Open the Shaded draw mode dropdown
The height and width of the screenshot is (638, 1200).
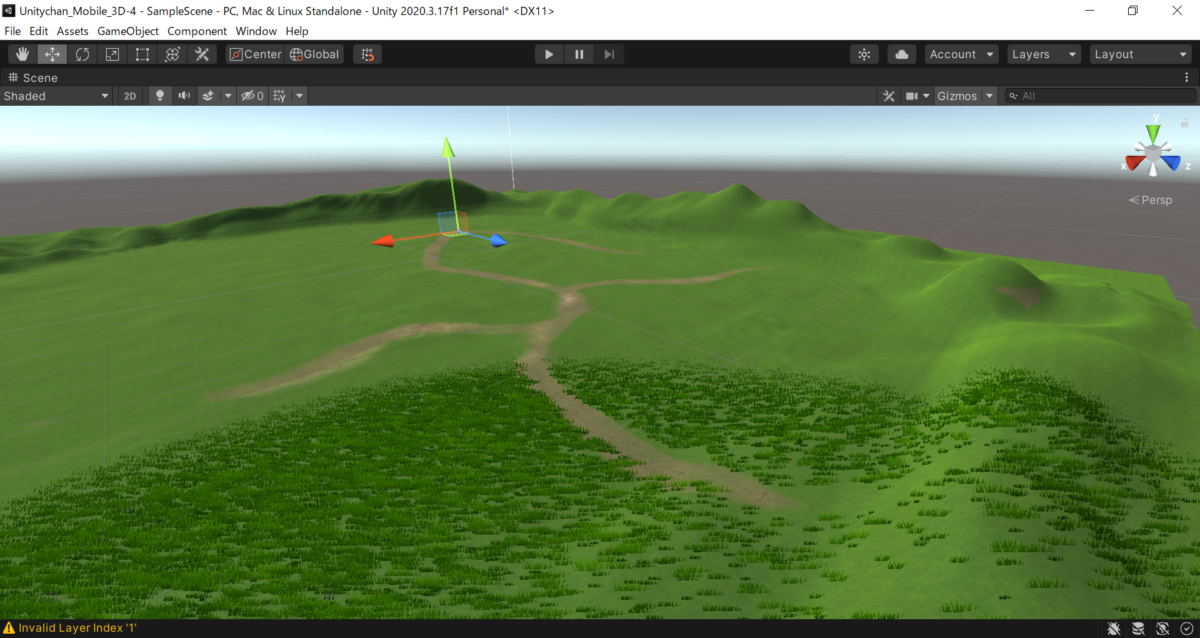coord(56,96)
